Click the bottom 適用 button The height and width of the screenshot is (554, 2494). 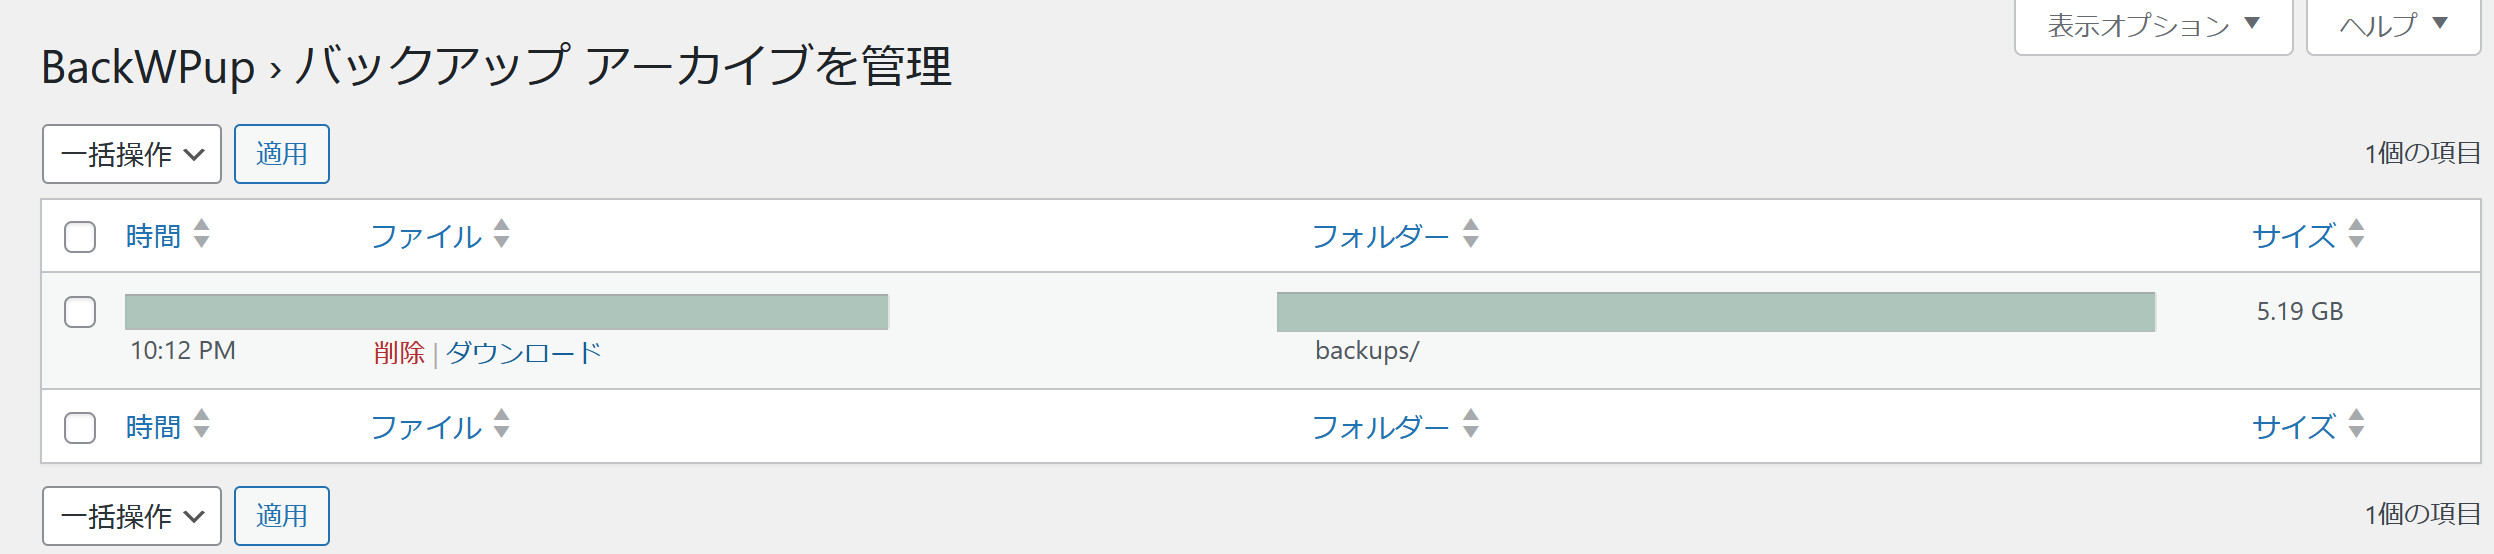[x=282, y=516]
